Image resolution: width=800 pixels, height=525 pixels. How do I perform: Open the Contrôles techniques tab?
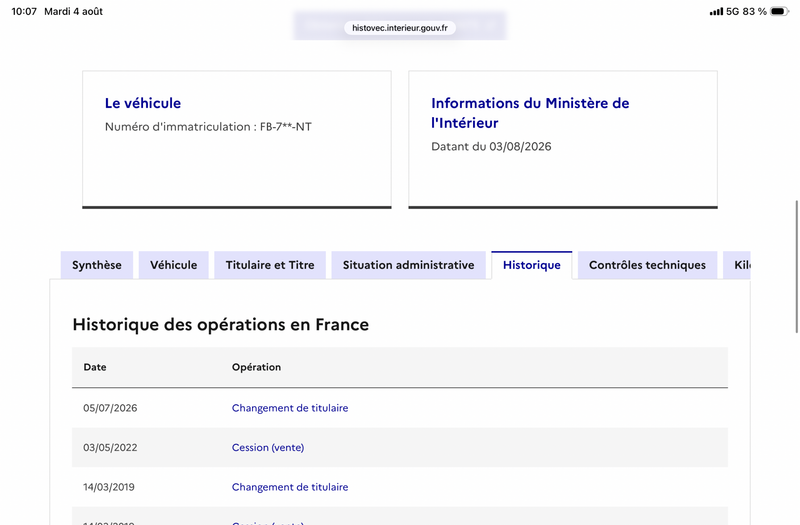tap(647, 265)
